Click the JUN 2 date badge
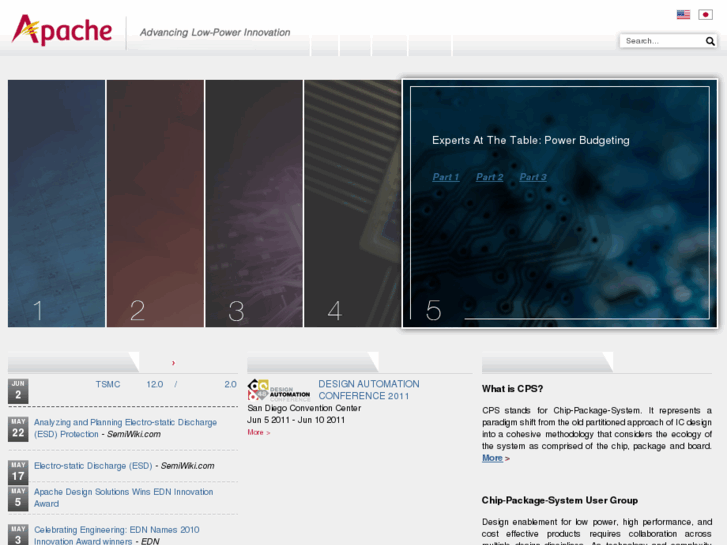Viewport: 727px width, 545px height. (x=18, y=391)
